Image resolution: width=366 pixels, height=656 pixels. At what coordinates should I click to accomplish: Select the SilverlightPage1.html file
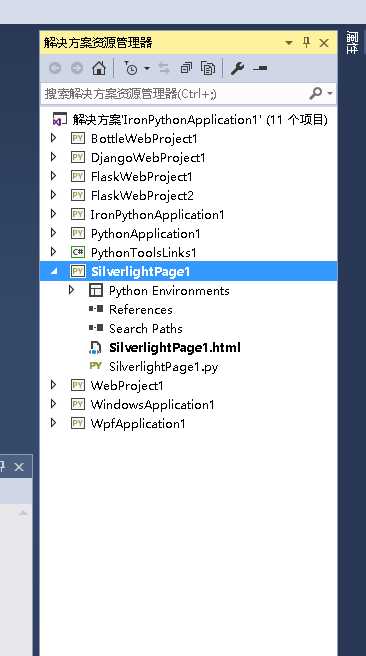(x=174, y=347)
